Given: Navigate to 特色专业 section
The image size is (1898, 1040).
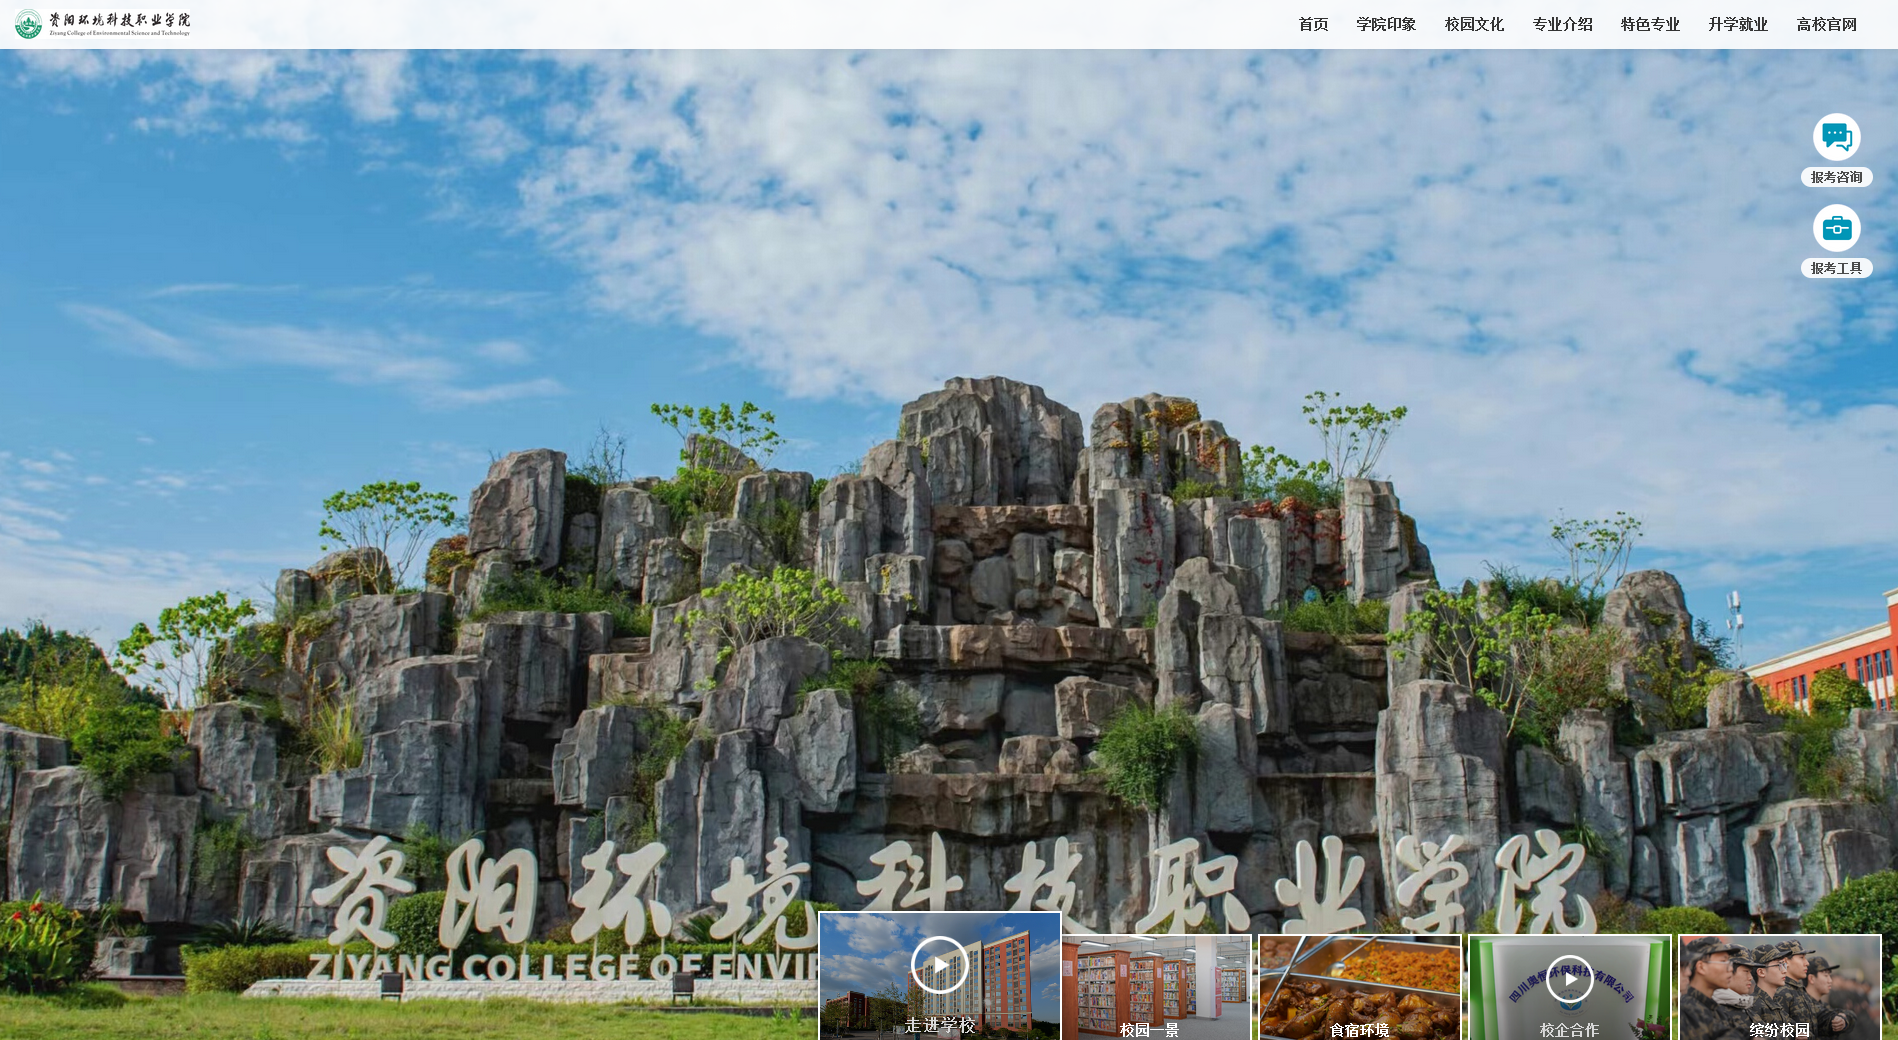Looking at the screenshot, I should [1650, 24].
